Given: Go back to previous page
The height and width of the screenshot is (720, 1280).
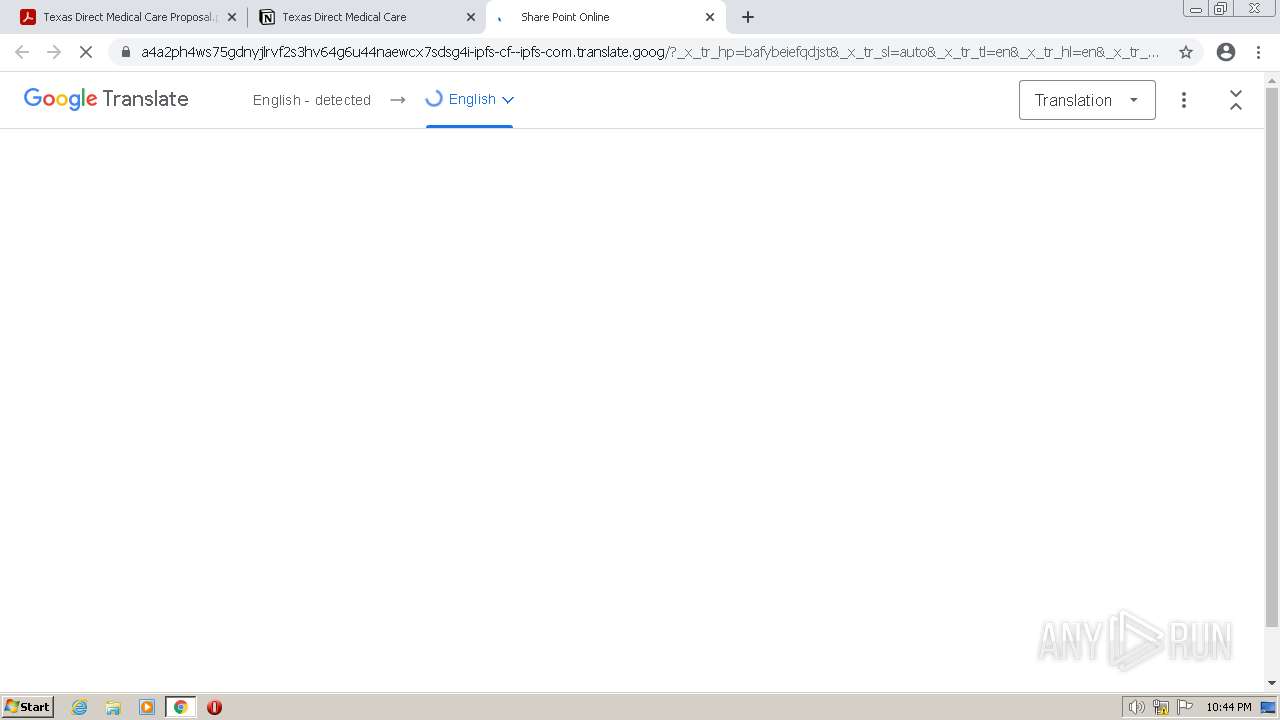Looking at the screenshot, I should tap(22, 52).
